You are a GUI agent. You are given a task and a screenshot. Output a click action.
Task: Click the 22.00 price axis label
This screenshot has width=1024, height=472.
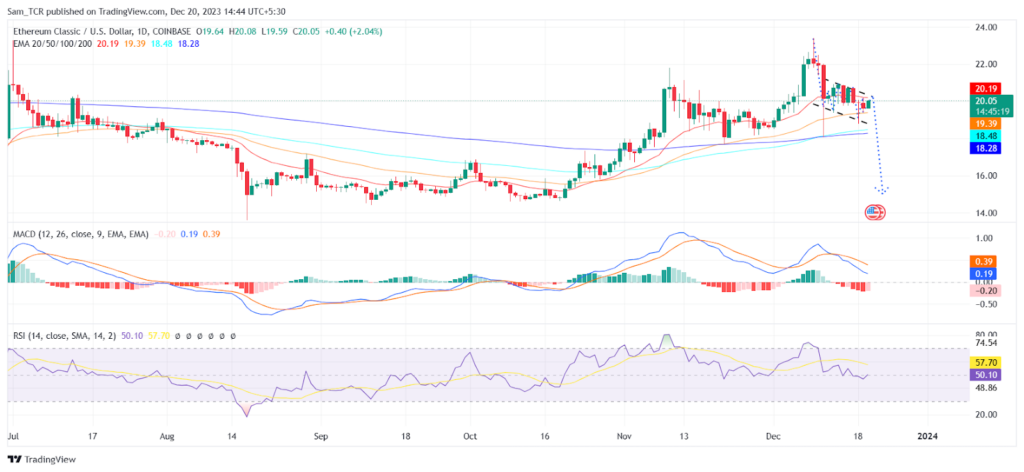985,64
